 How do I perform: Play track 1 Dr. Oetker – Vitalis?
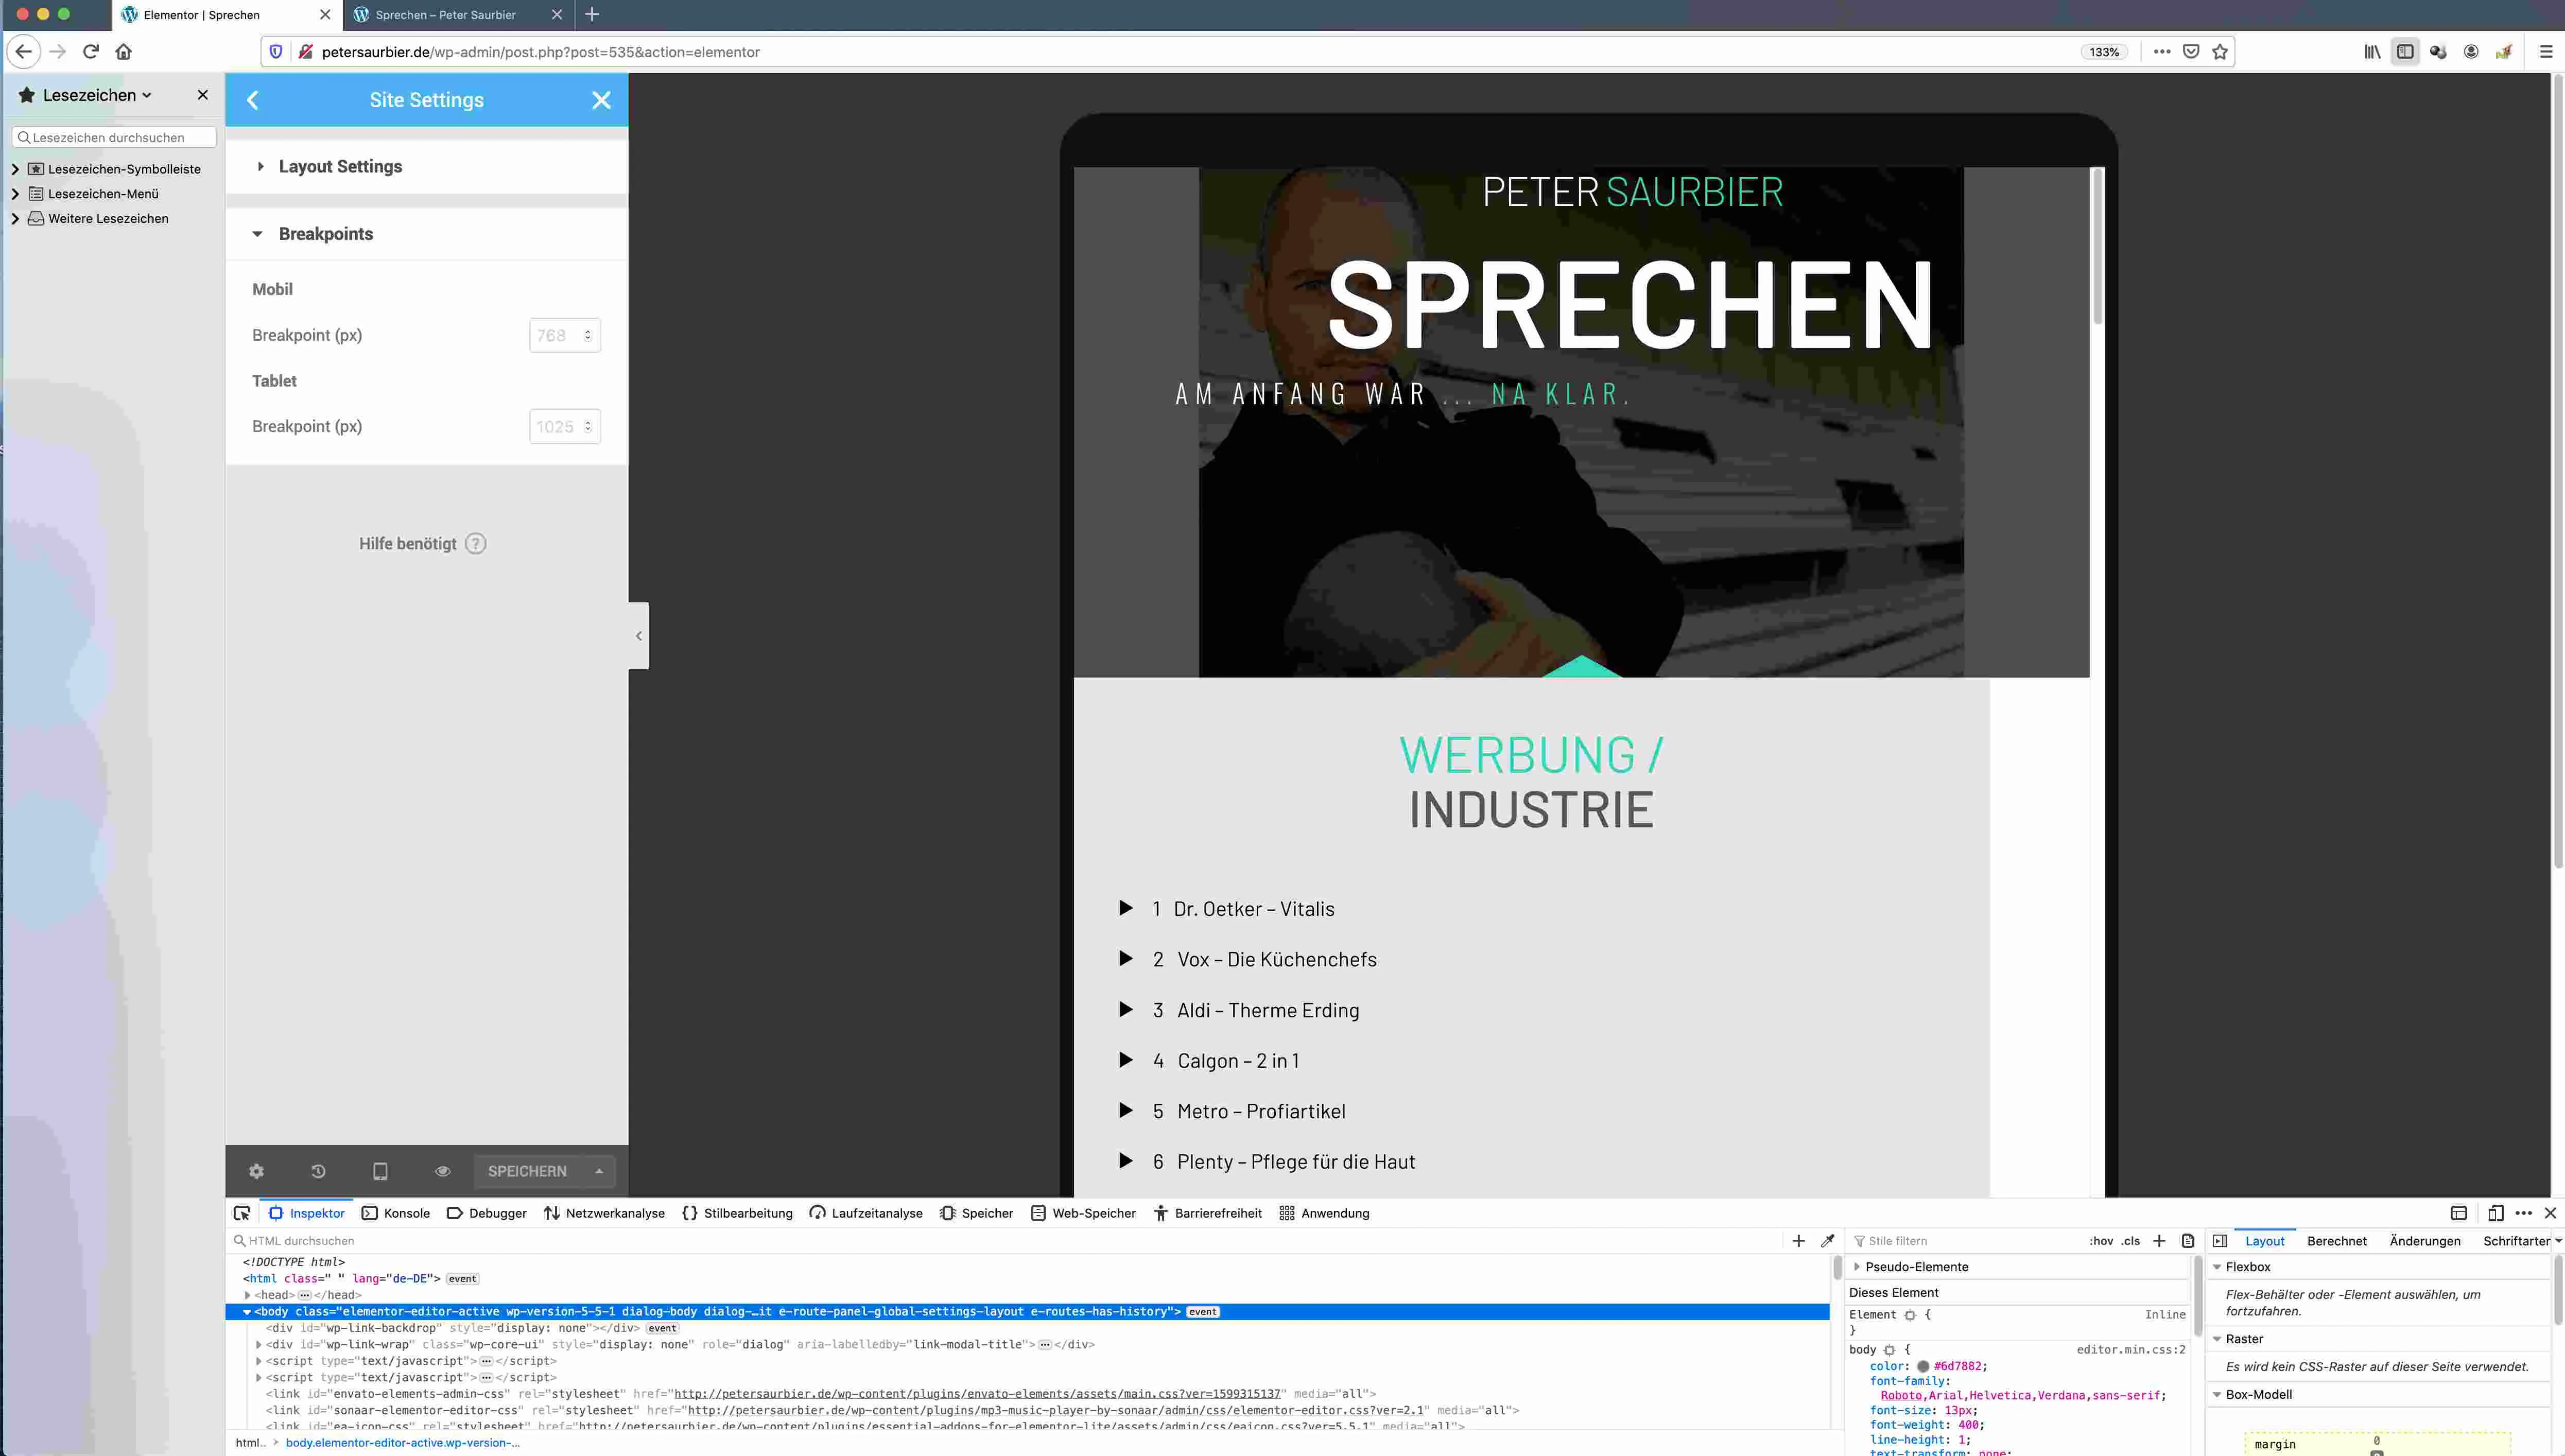(1126, 908)
